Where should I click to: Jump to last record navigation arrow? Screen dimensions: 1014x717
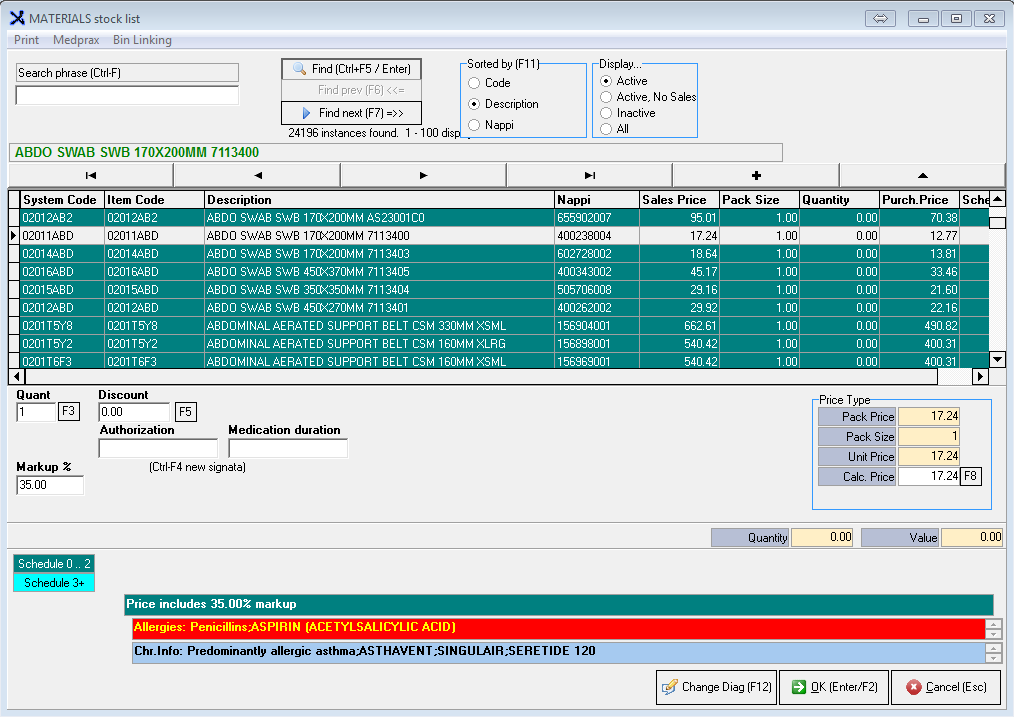tap(589, 175)
